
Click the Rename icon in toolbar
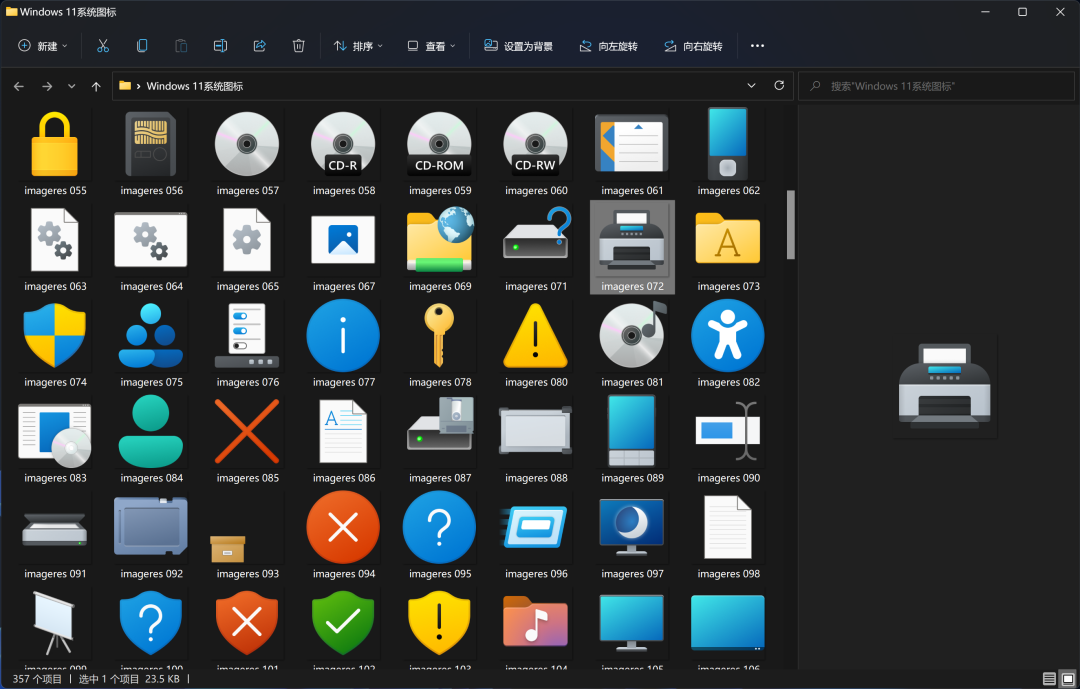220,46
